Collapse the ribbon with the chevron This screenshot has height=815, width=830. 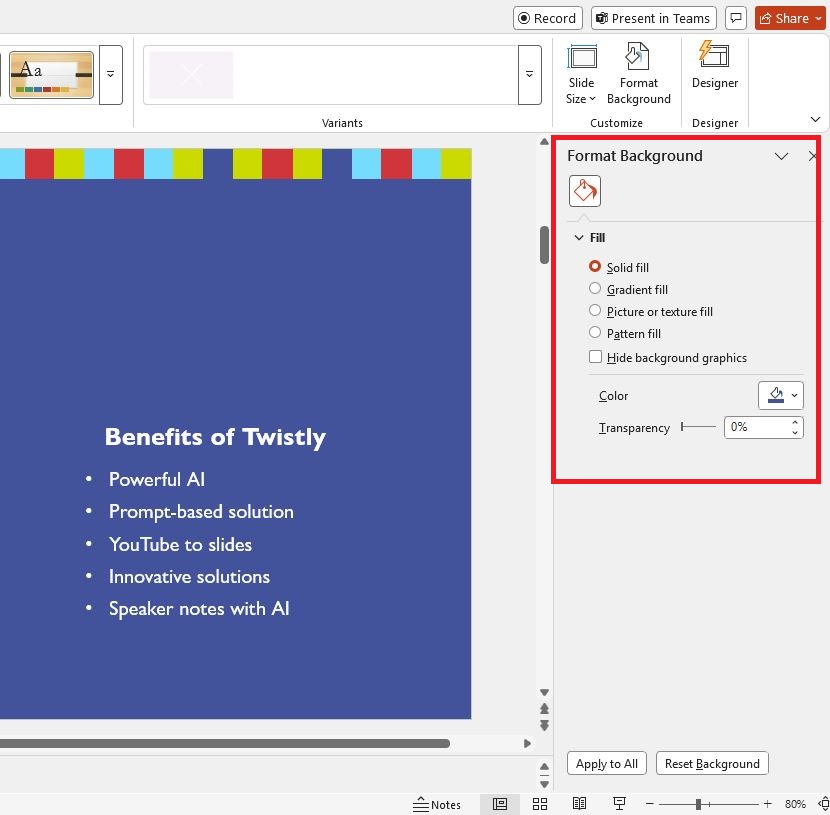[x=815, y=120]
